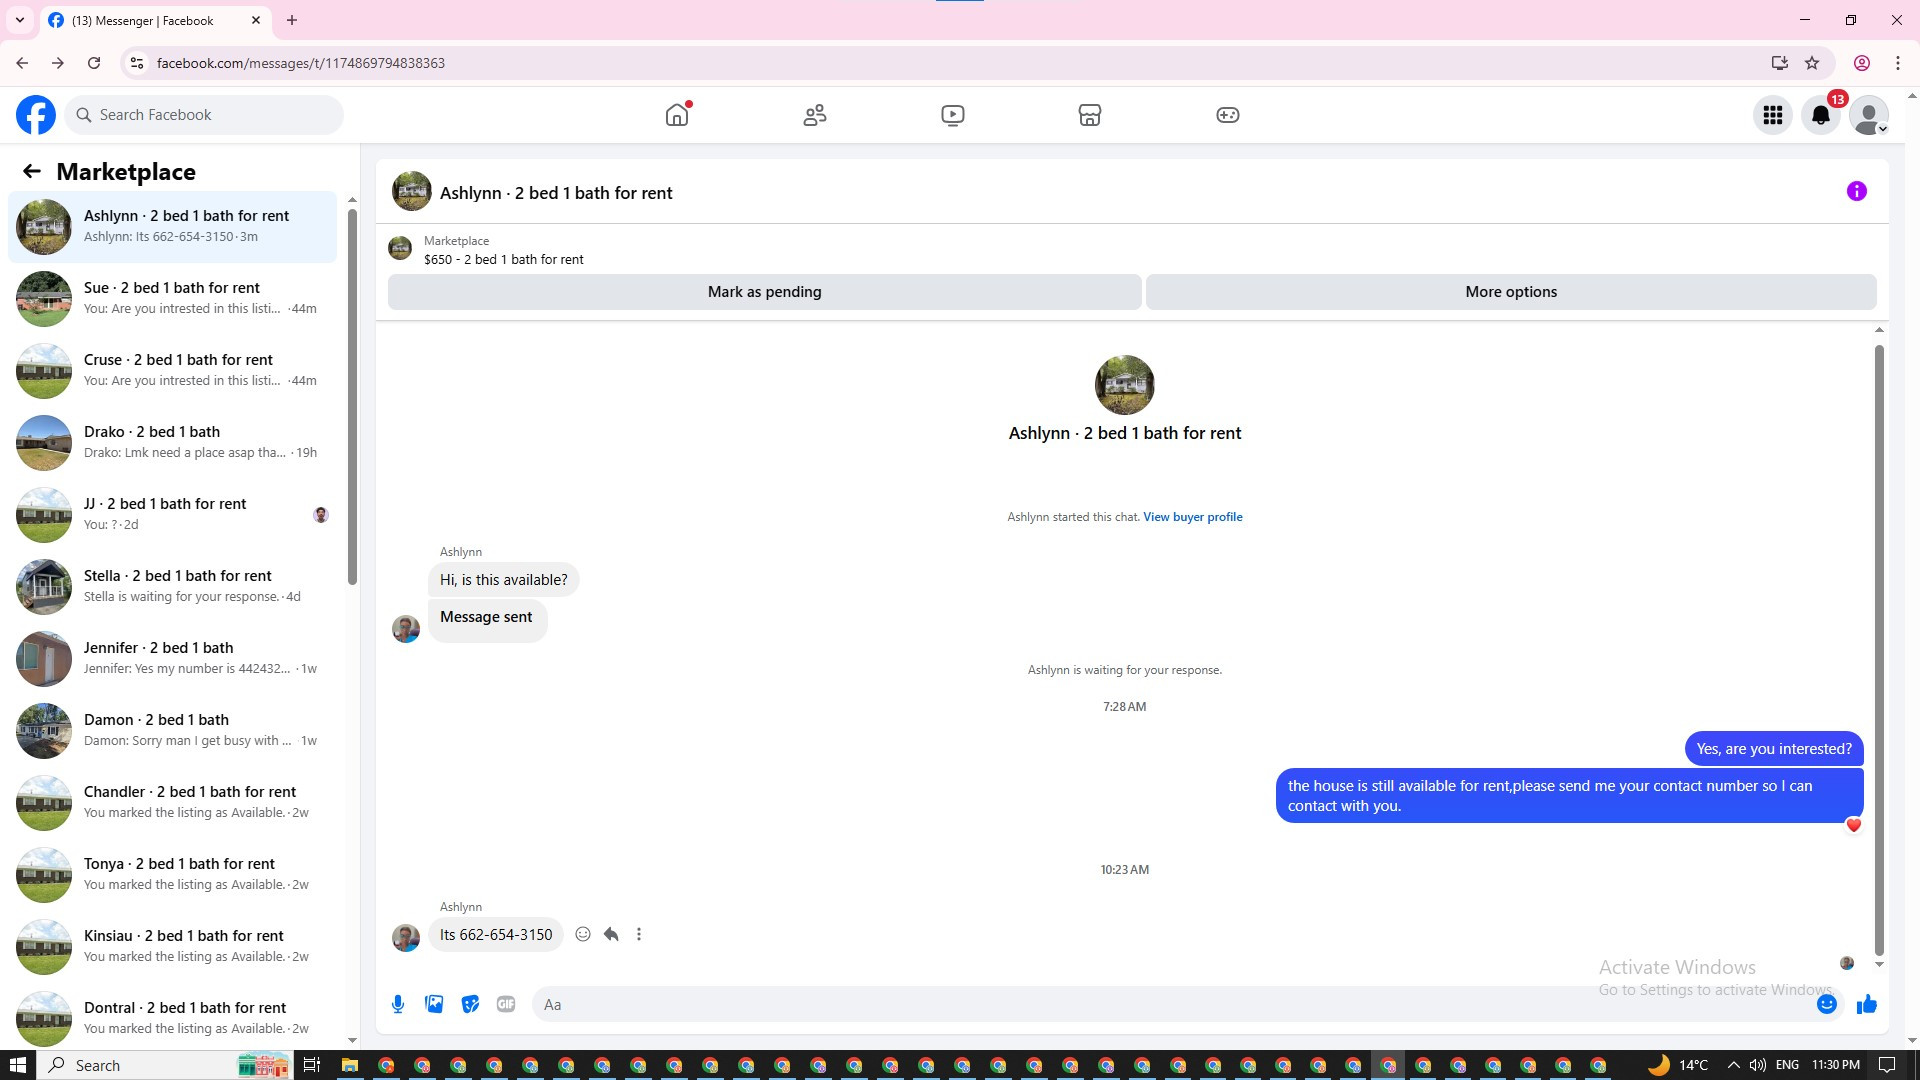Image resolution: width=1920 pixels, height=1080 pixels.
Task: Switch to the Marketplace tab
Action: coord(1089,115)
